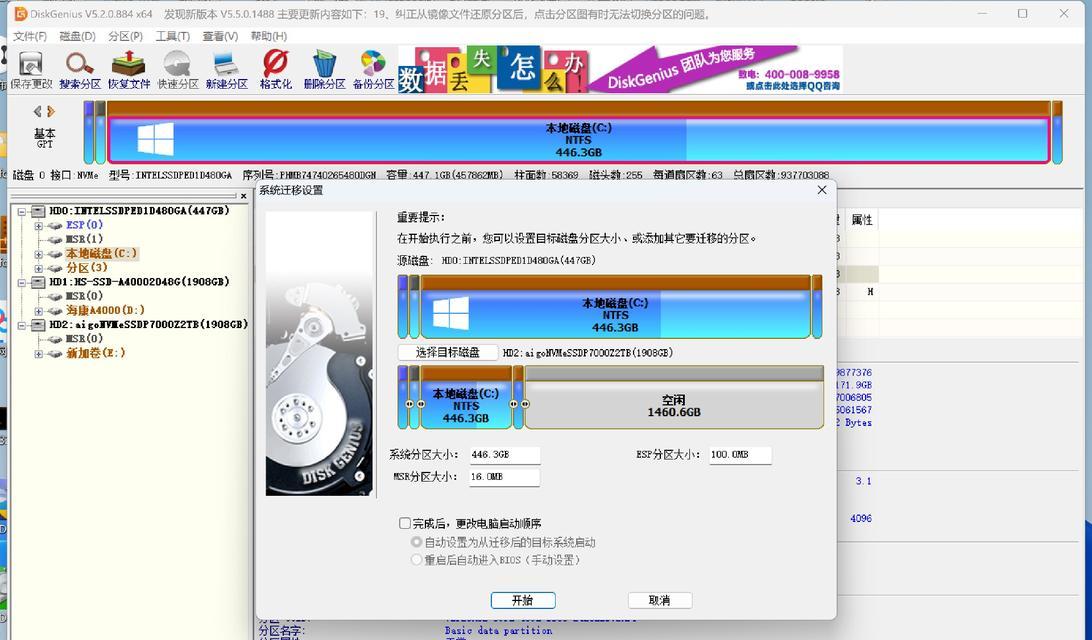Image resolution: width=1092 pixels, height=640 pixels.
Task: Choose the 重启后自动进入BIOS radio option
Action: [416, 559]
